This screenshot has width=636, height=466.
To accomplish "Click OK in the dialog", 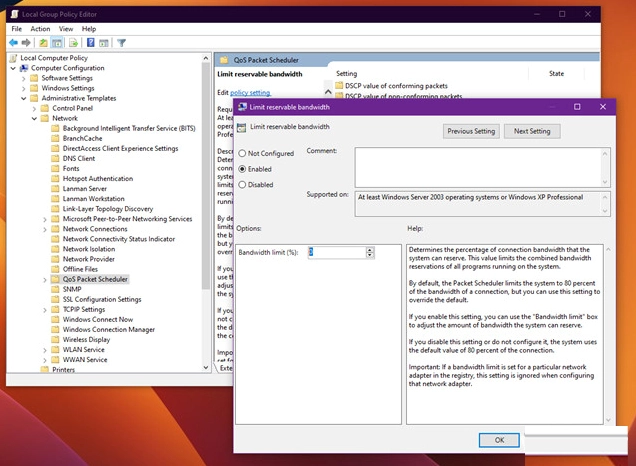I will (499, 440).
